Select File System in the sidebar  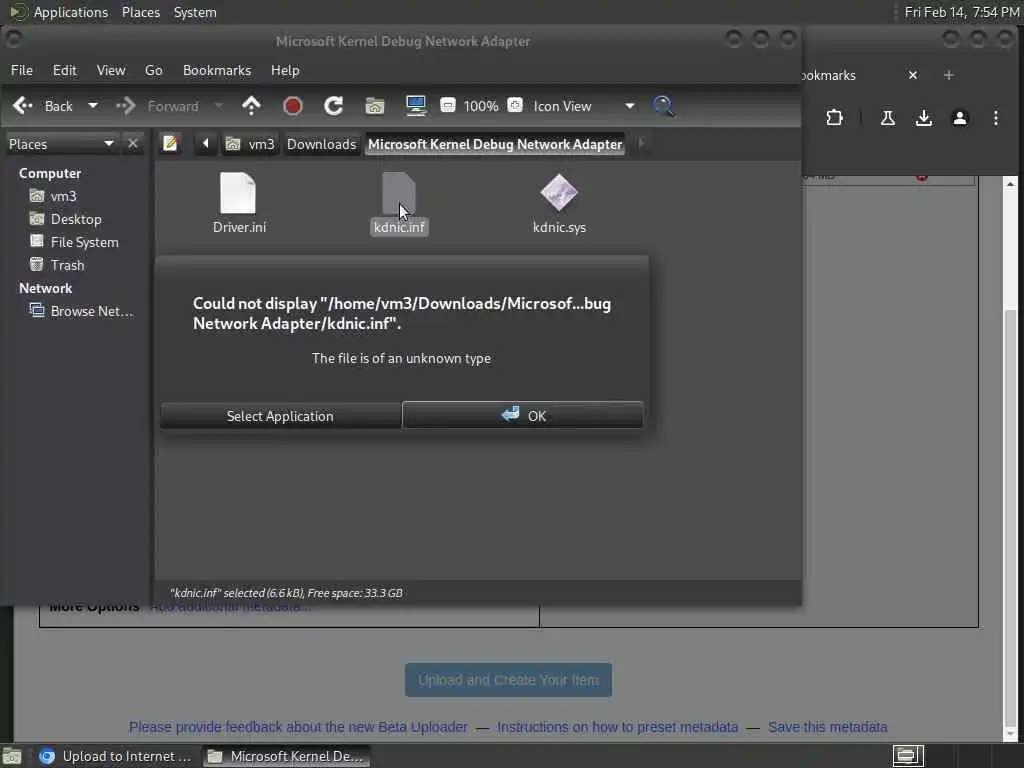(x=84, y=242)
